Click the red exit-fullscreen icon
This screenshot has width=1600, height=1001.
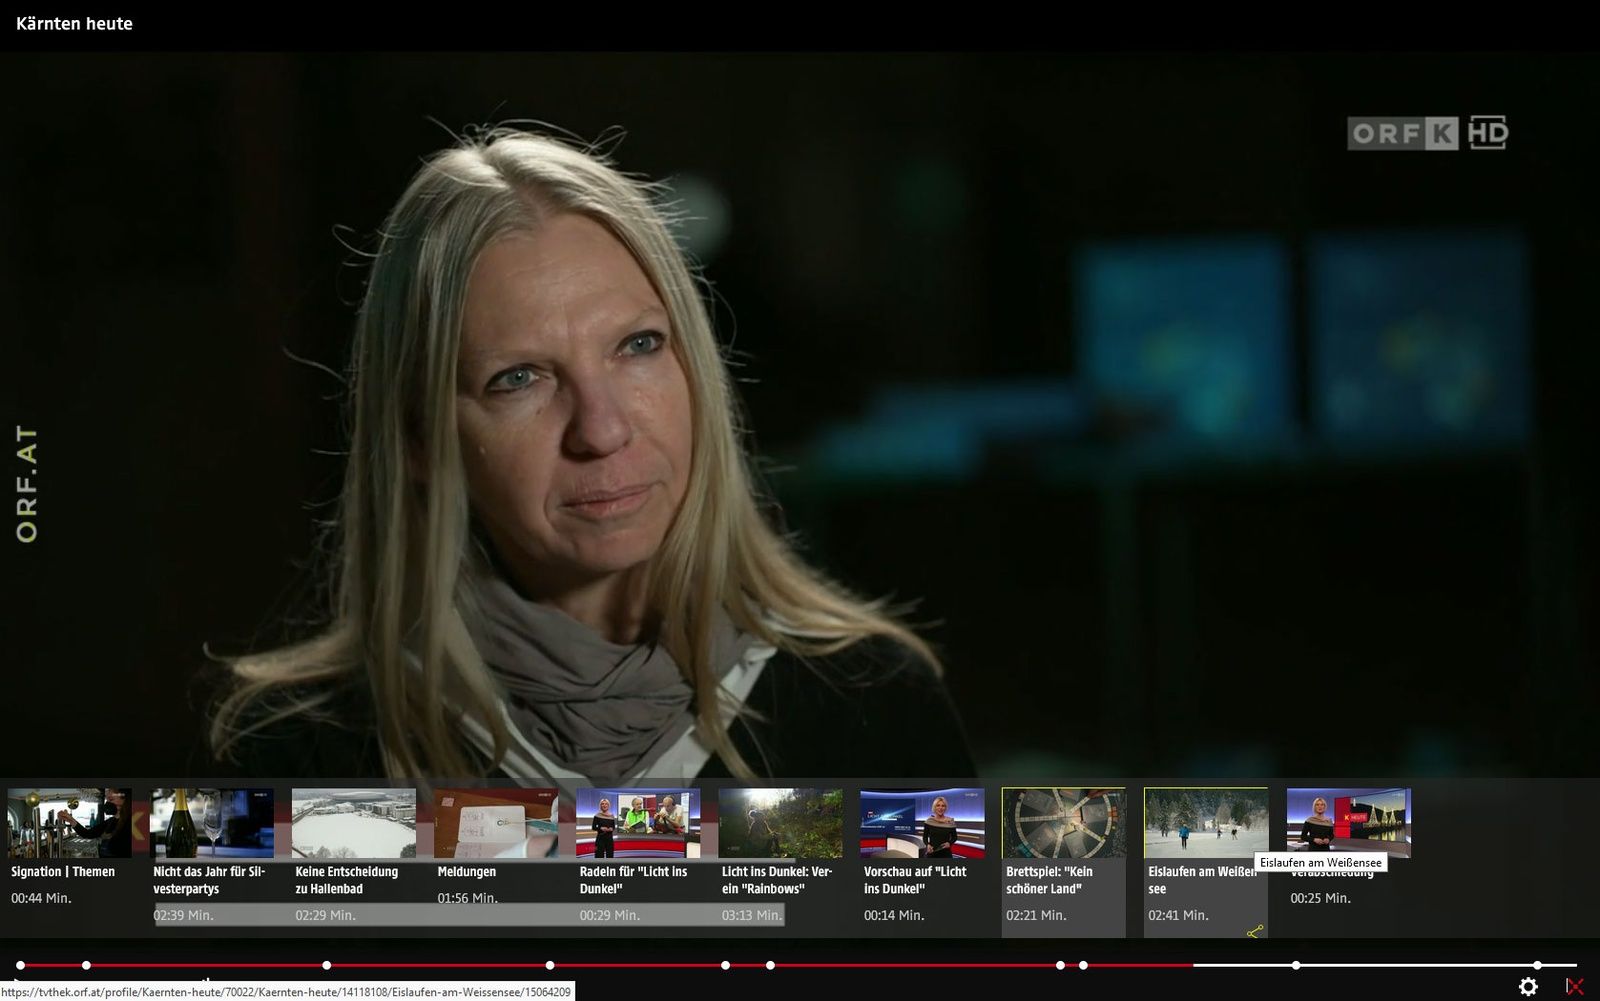coord(1574,986)
